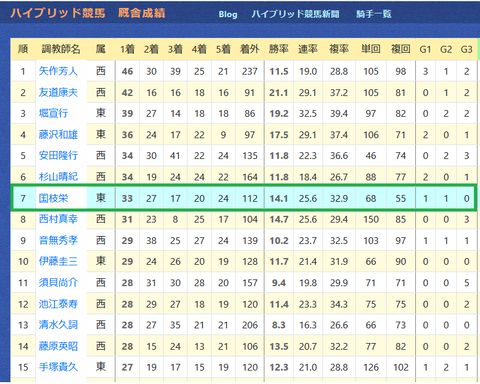Select 西村真幸's 単回 value 150
This screenshot has height=384, width=480.
pos(371,220)
